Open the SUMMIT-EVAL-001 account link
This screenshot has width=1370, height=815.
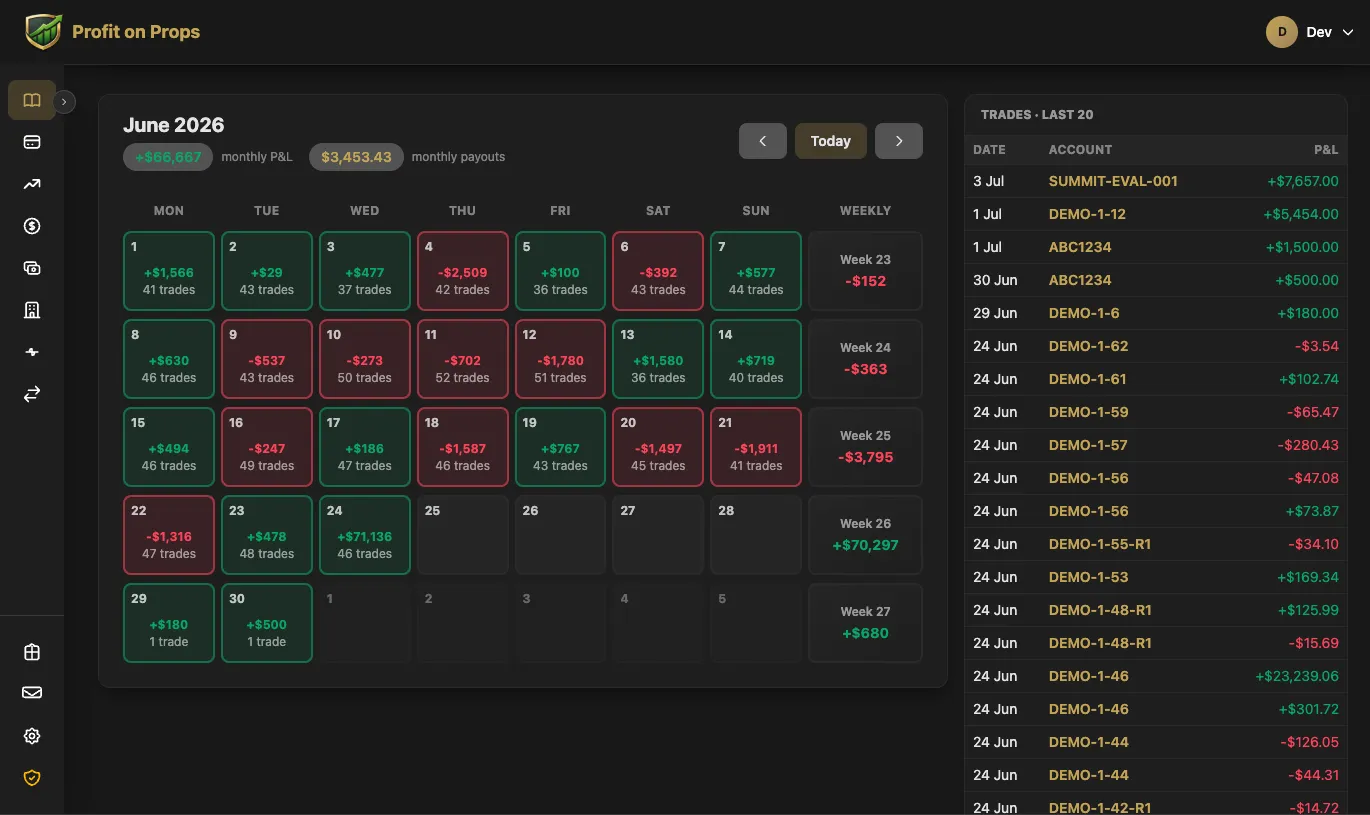pos(1113,181)
